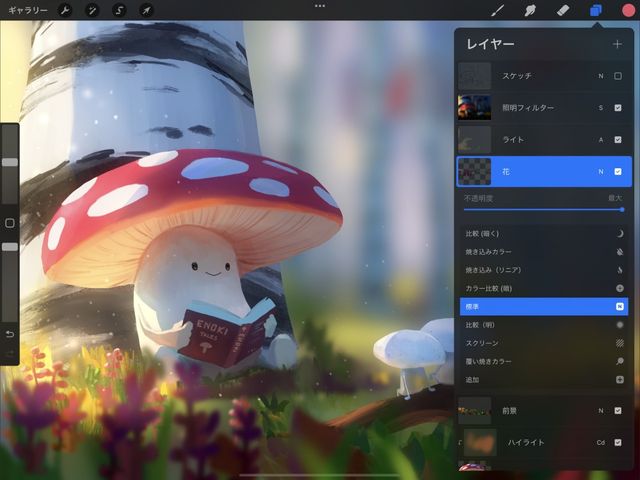Hide the 照明フィルター layer via checkbox

618,108
